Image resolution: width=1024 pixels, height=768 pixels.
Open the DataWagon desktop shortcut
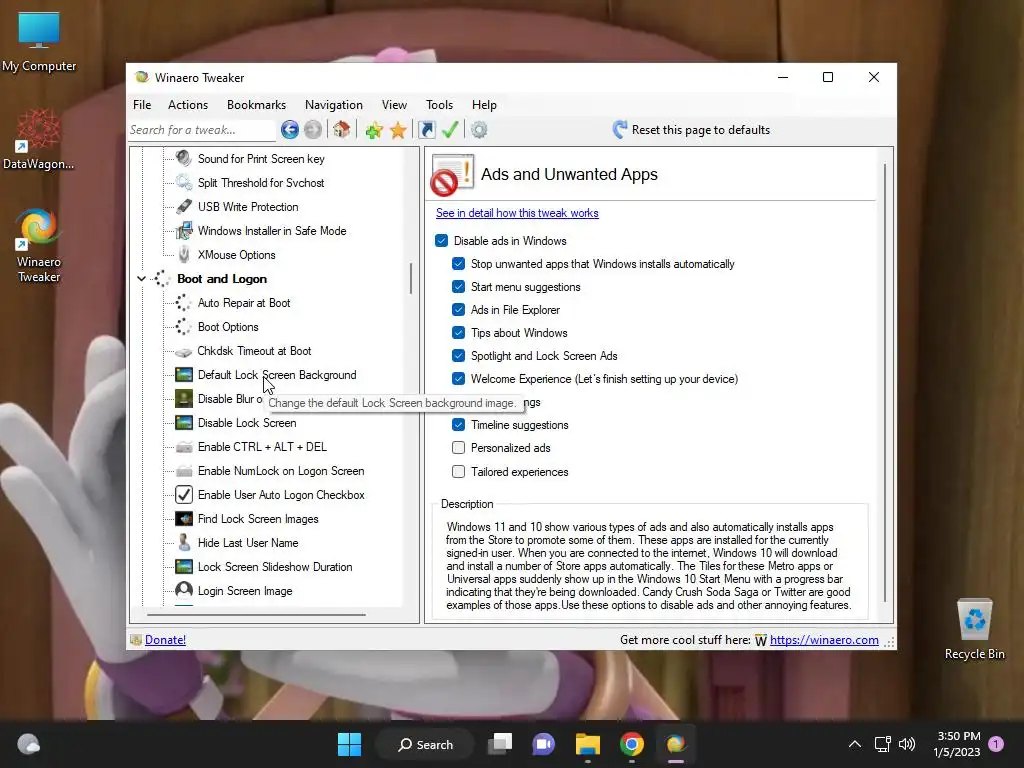pos(39,140)
